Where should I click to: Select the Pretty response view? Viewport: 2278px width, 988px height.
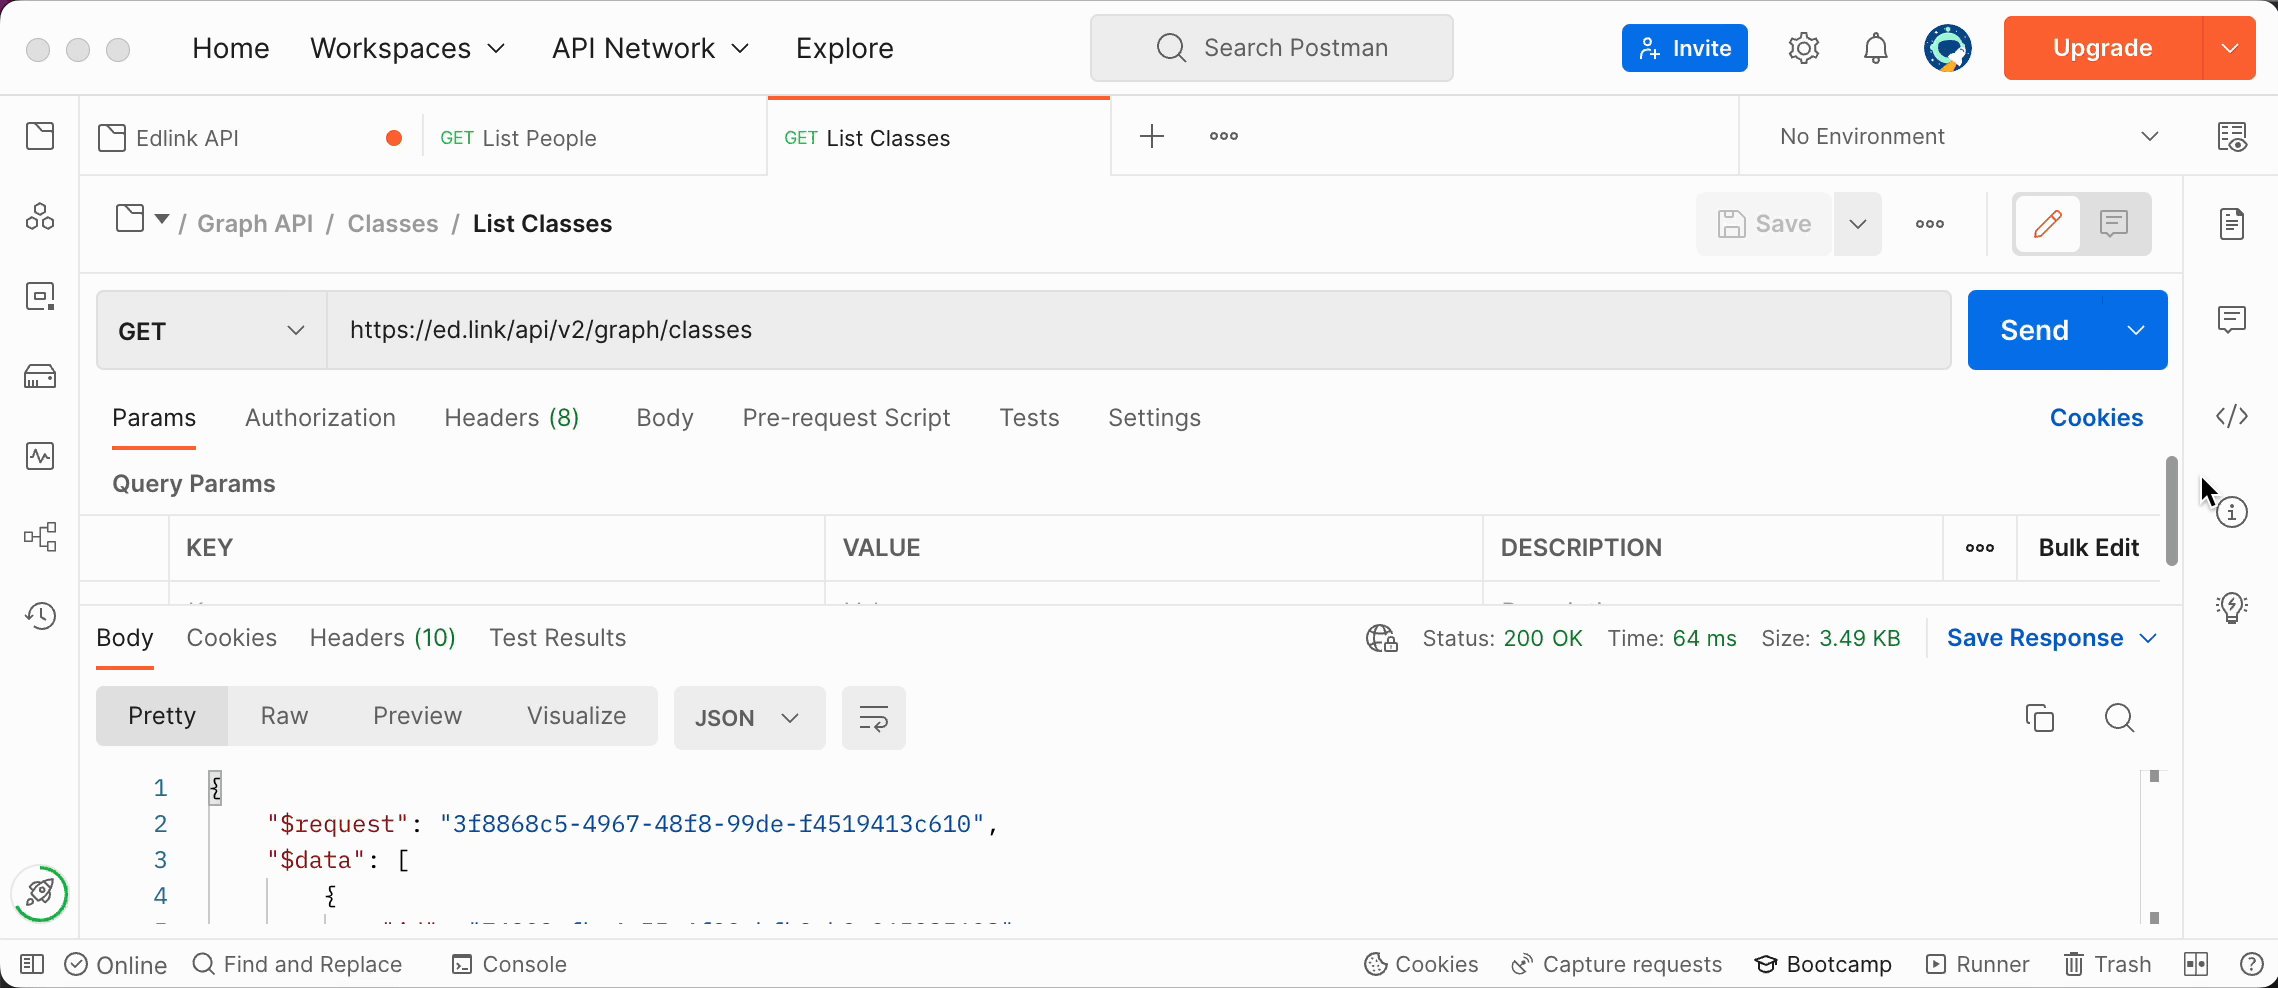pyautogui.click(x=162, y=716)
